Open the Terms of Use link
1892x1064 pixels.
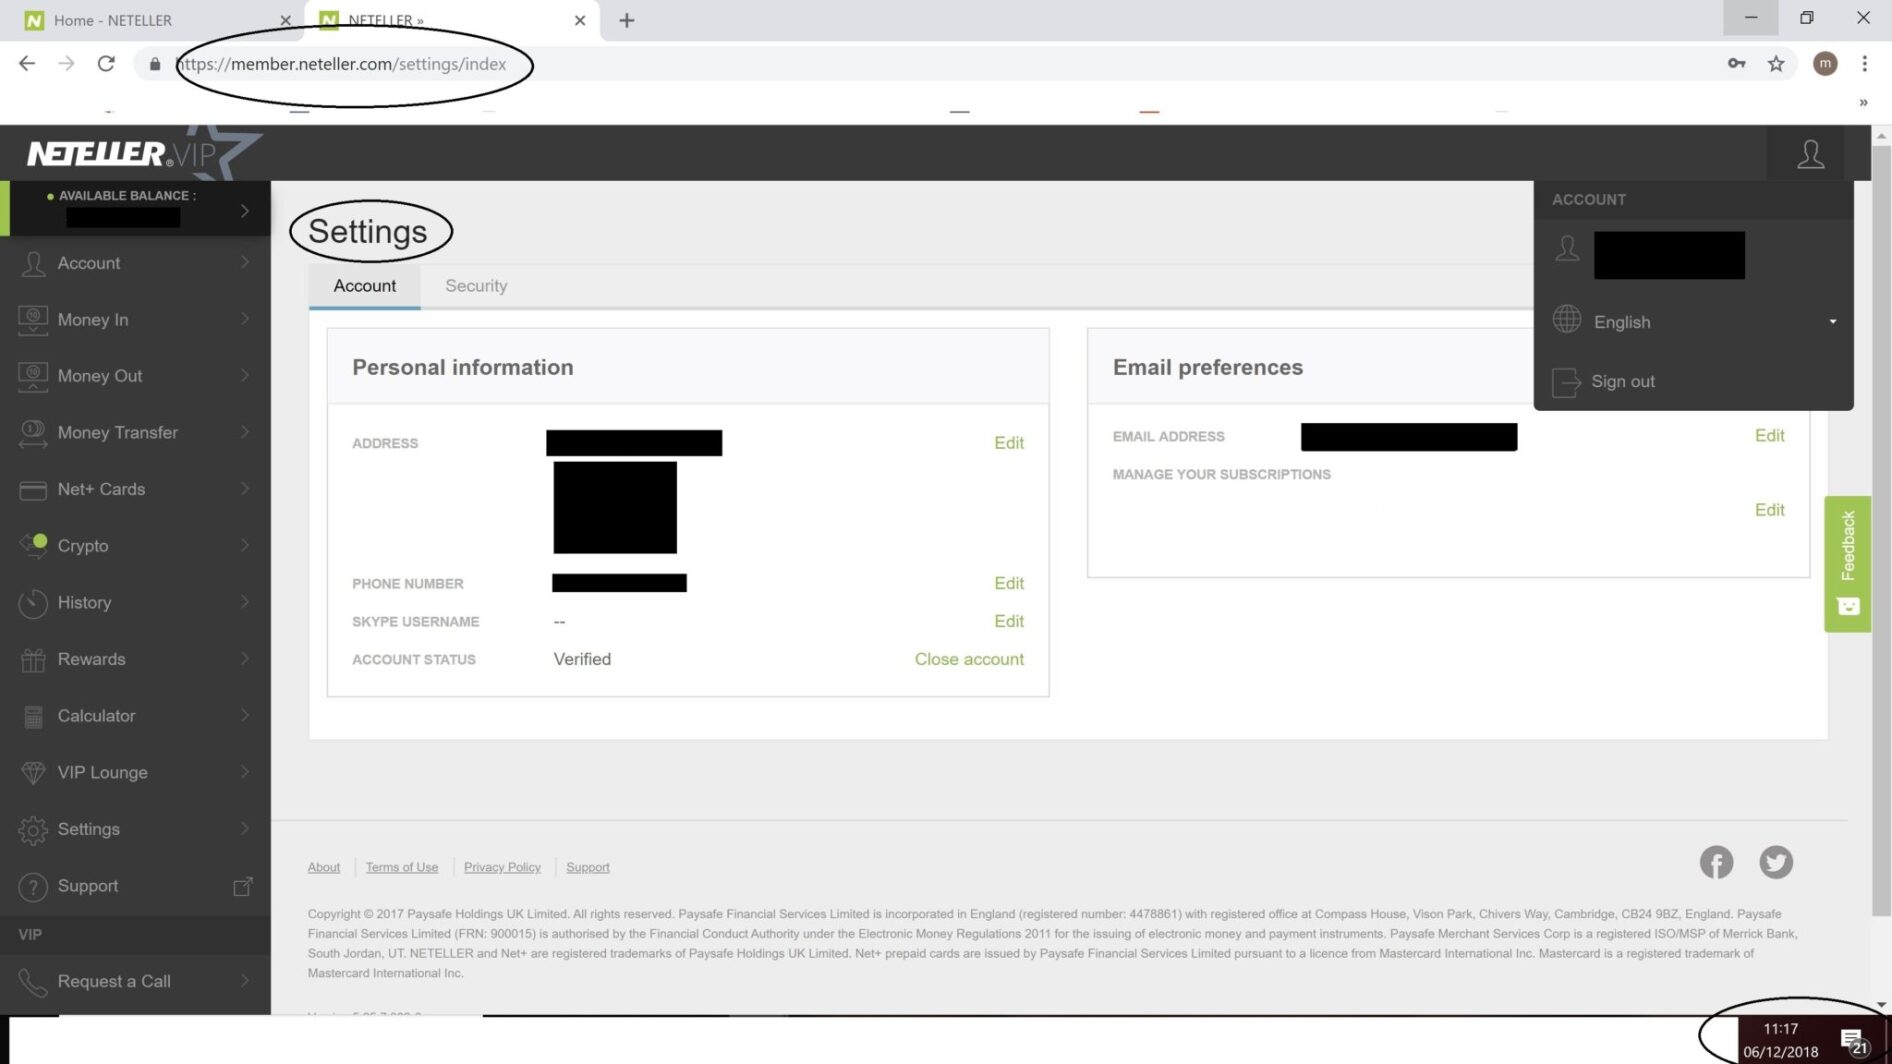(x=401, y=867)
